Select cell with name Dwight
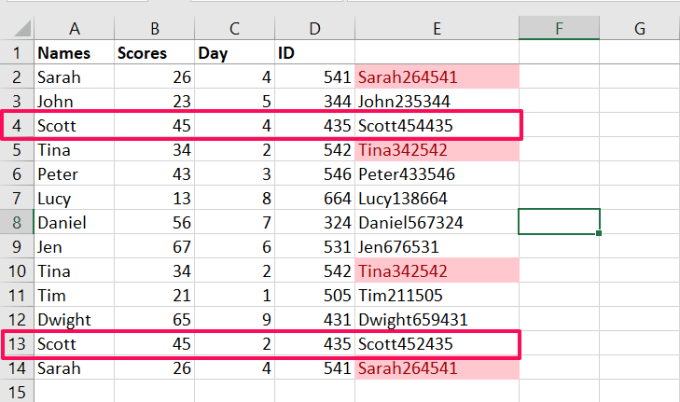This screenshot has height=402, width=680. pyautogui.click(x=74, y=320)
